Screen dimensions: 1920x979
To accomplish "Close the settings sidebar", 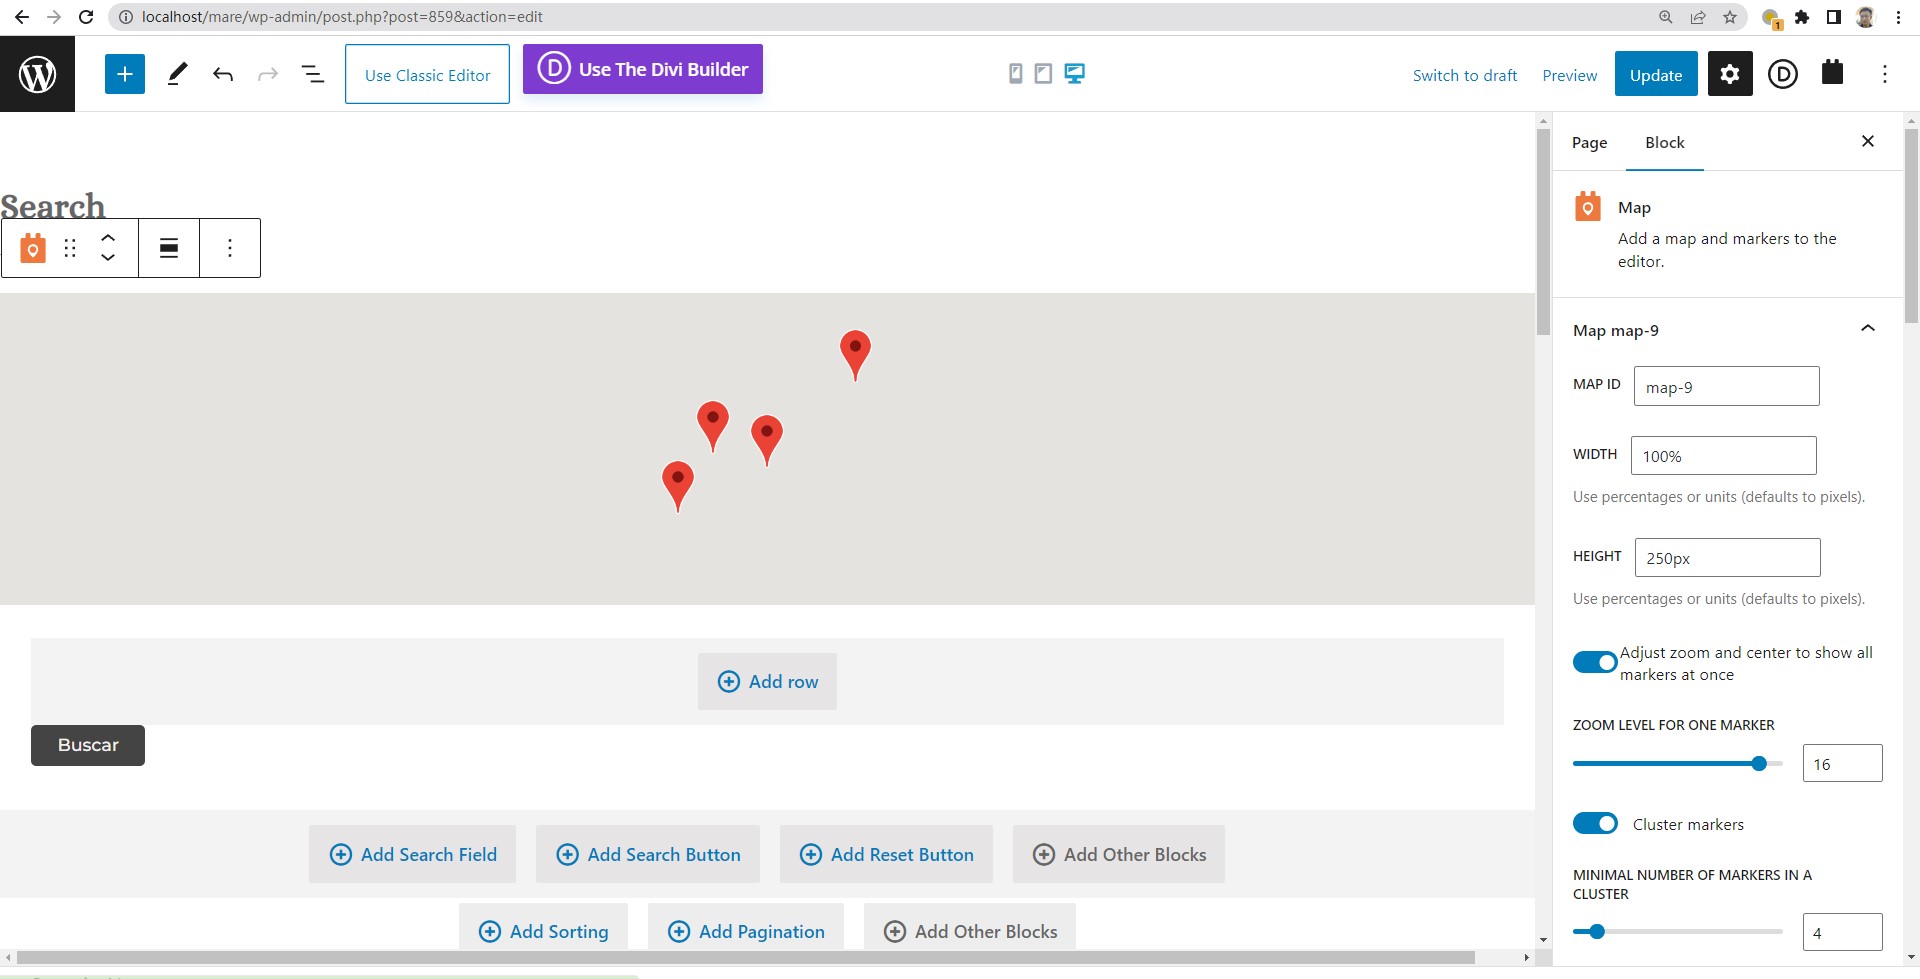I will click(x=1867, y=141).
